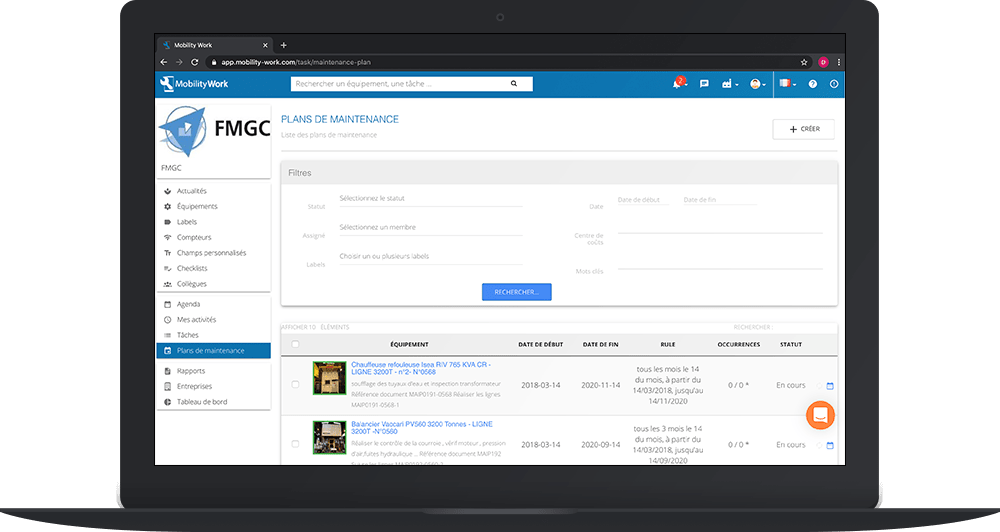The image size is (1000, 532).
Task: Sort by Date de fin column header
Action: coord(600,344)
